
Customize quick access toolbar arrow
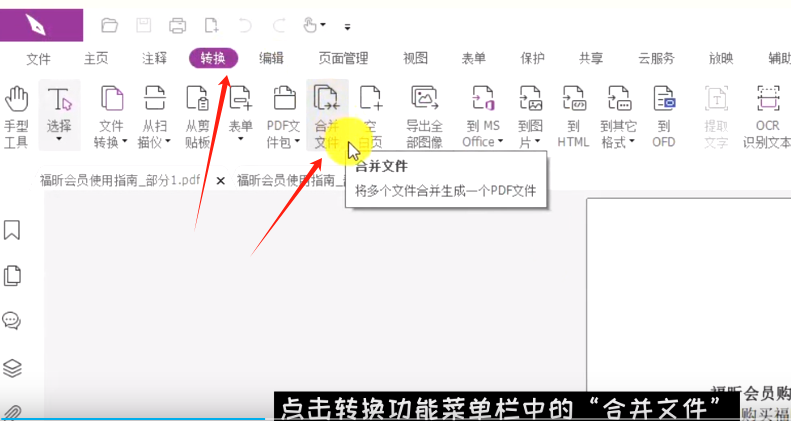(347, 27)
